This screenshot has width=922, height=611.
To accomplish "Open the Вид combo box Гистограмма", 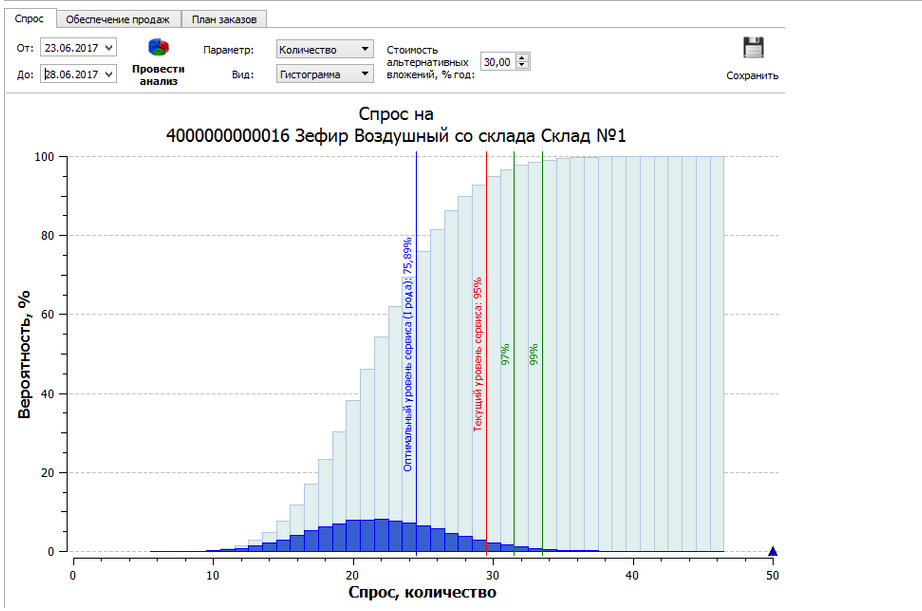I will 325,74.
